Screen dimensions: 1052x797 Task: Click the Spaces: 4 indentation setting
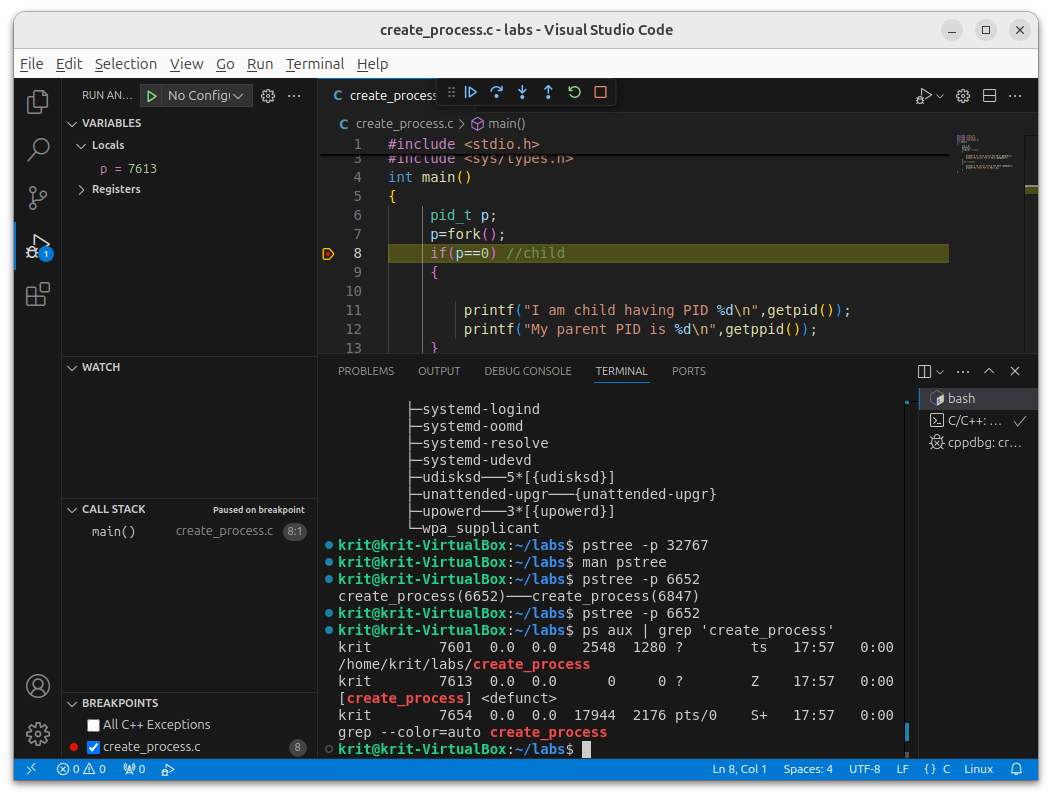tap(808, 769)
